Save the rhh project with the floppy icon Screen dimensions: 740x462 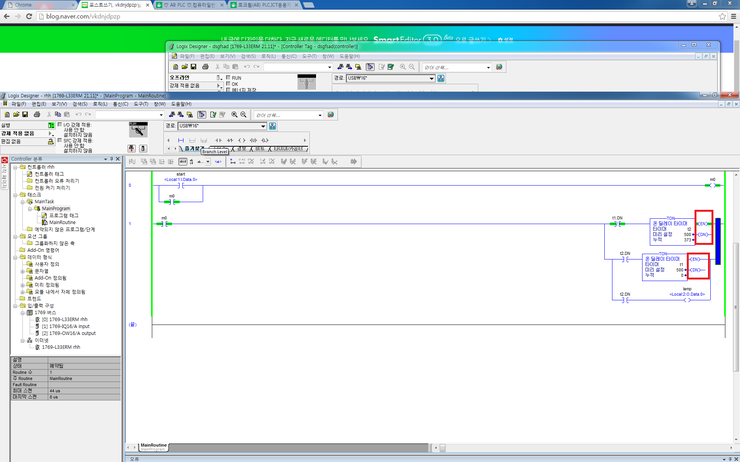(25, 115)
